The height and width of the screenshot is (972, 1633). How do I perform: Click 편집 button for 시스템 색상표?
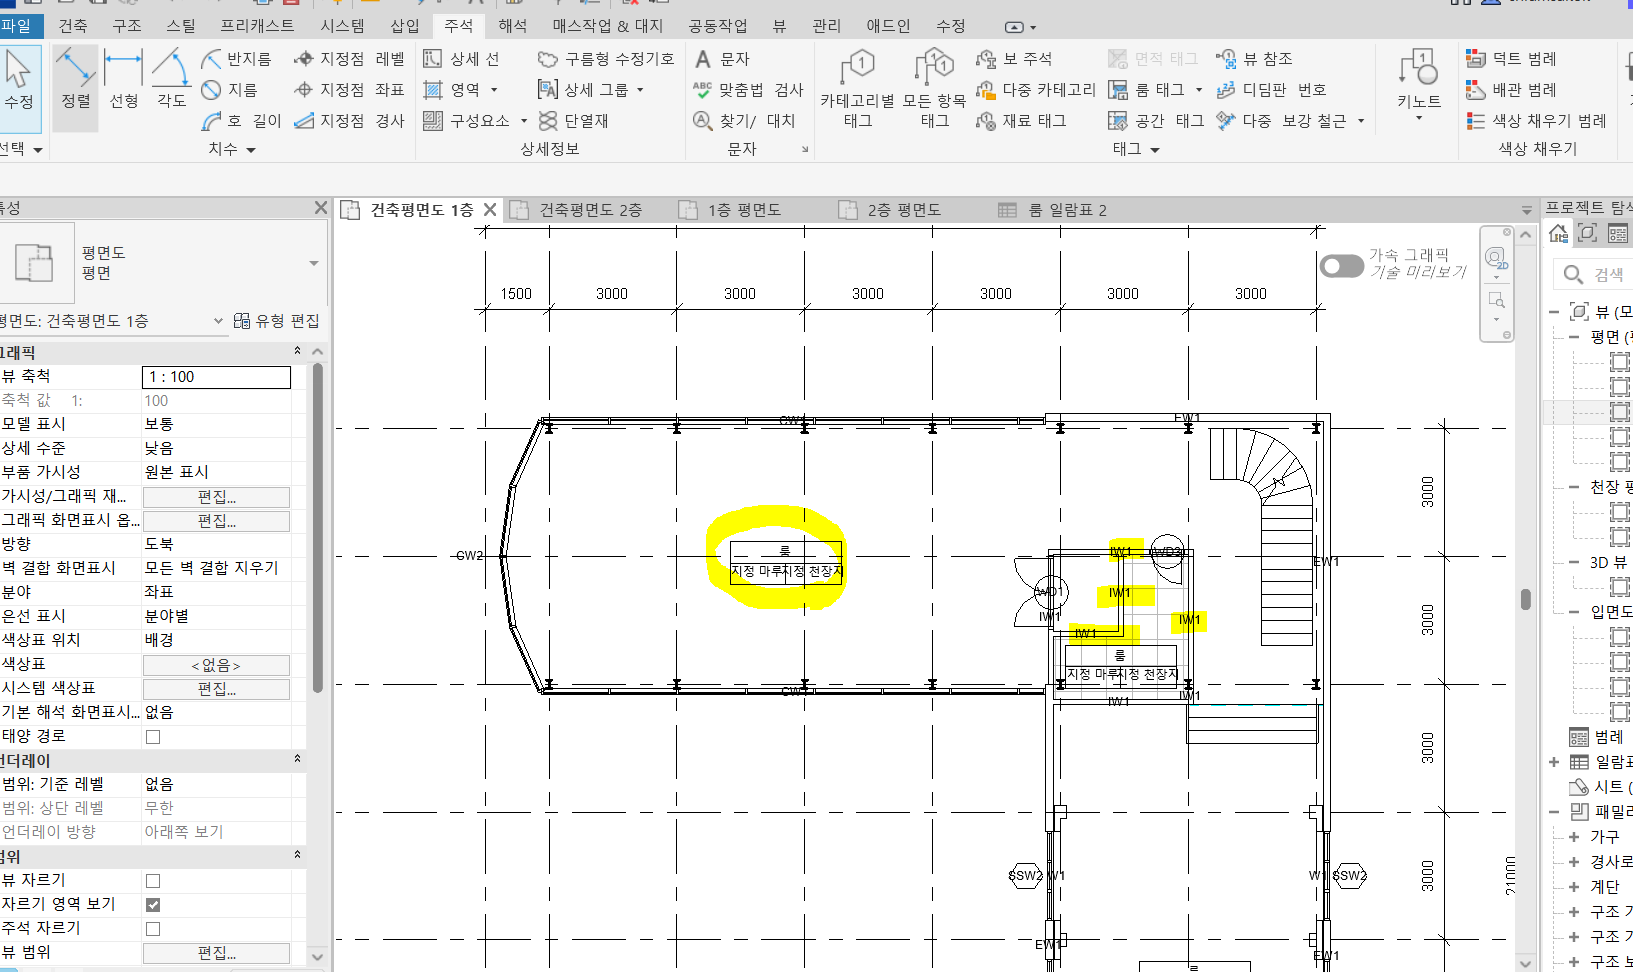[x=216, y=689]
